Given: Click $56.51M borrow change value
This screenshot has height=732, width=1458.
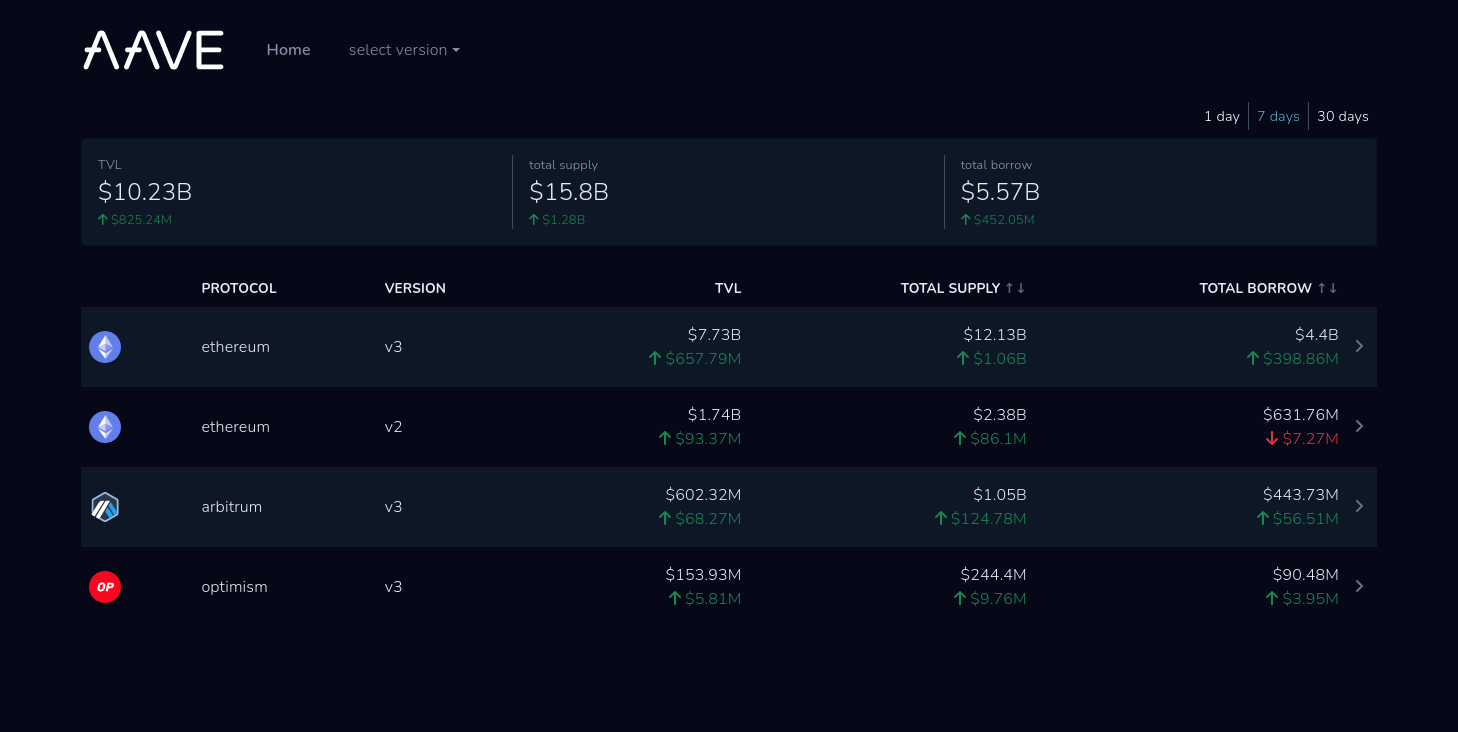Looking at the screenshot, I should (1305, 518).
